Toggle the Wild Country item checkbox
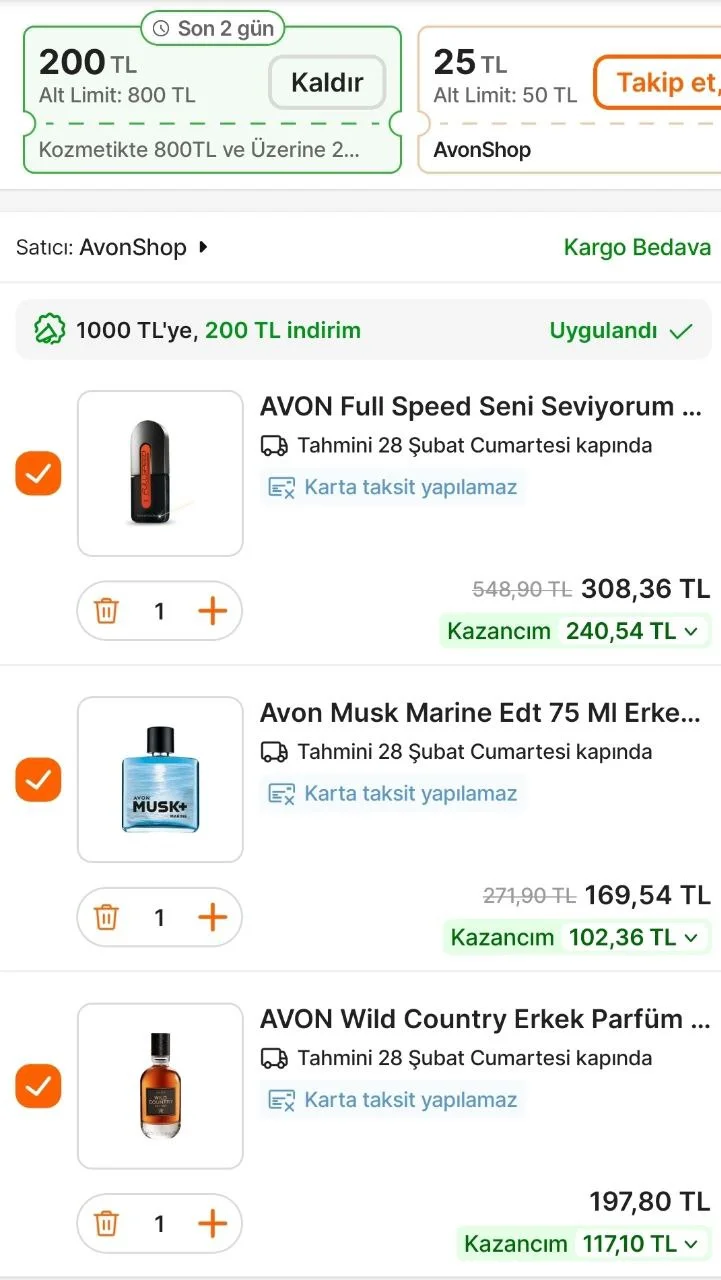Viewport: 721px width, 1280px height. tap(38, 1086)
